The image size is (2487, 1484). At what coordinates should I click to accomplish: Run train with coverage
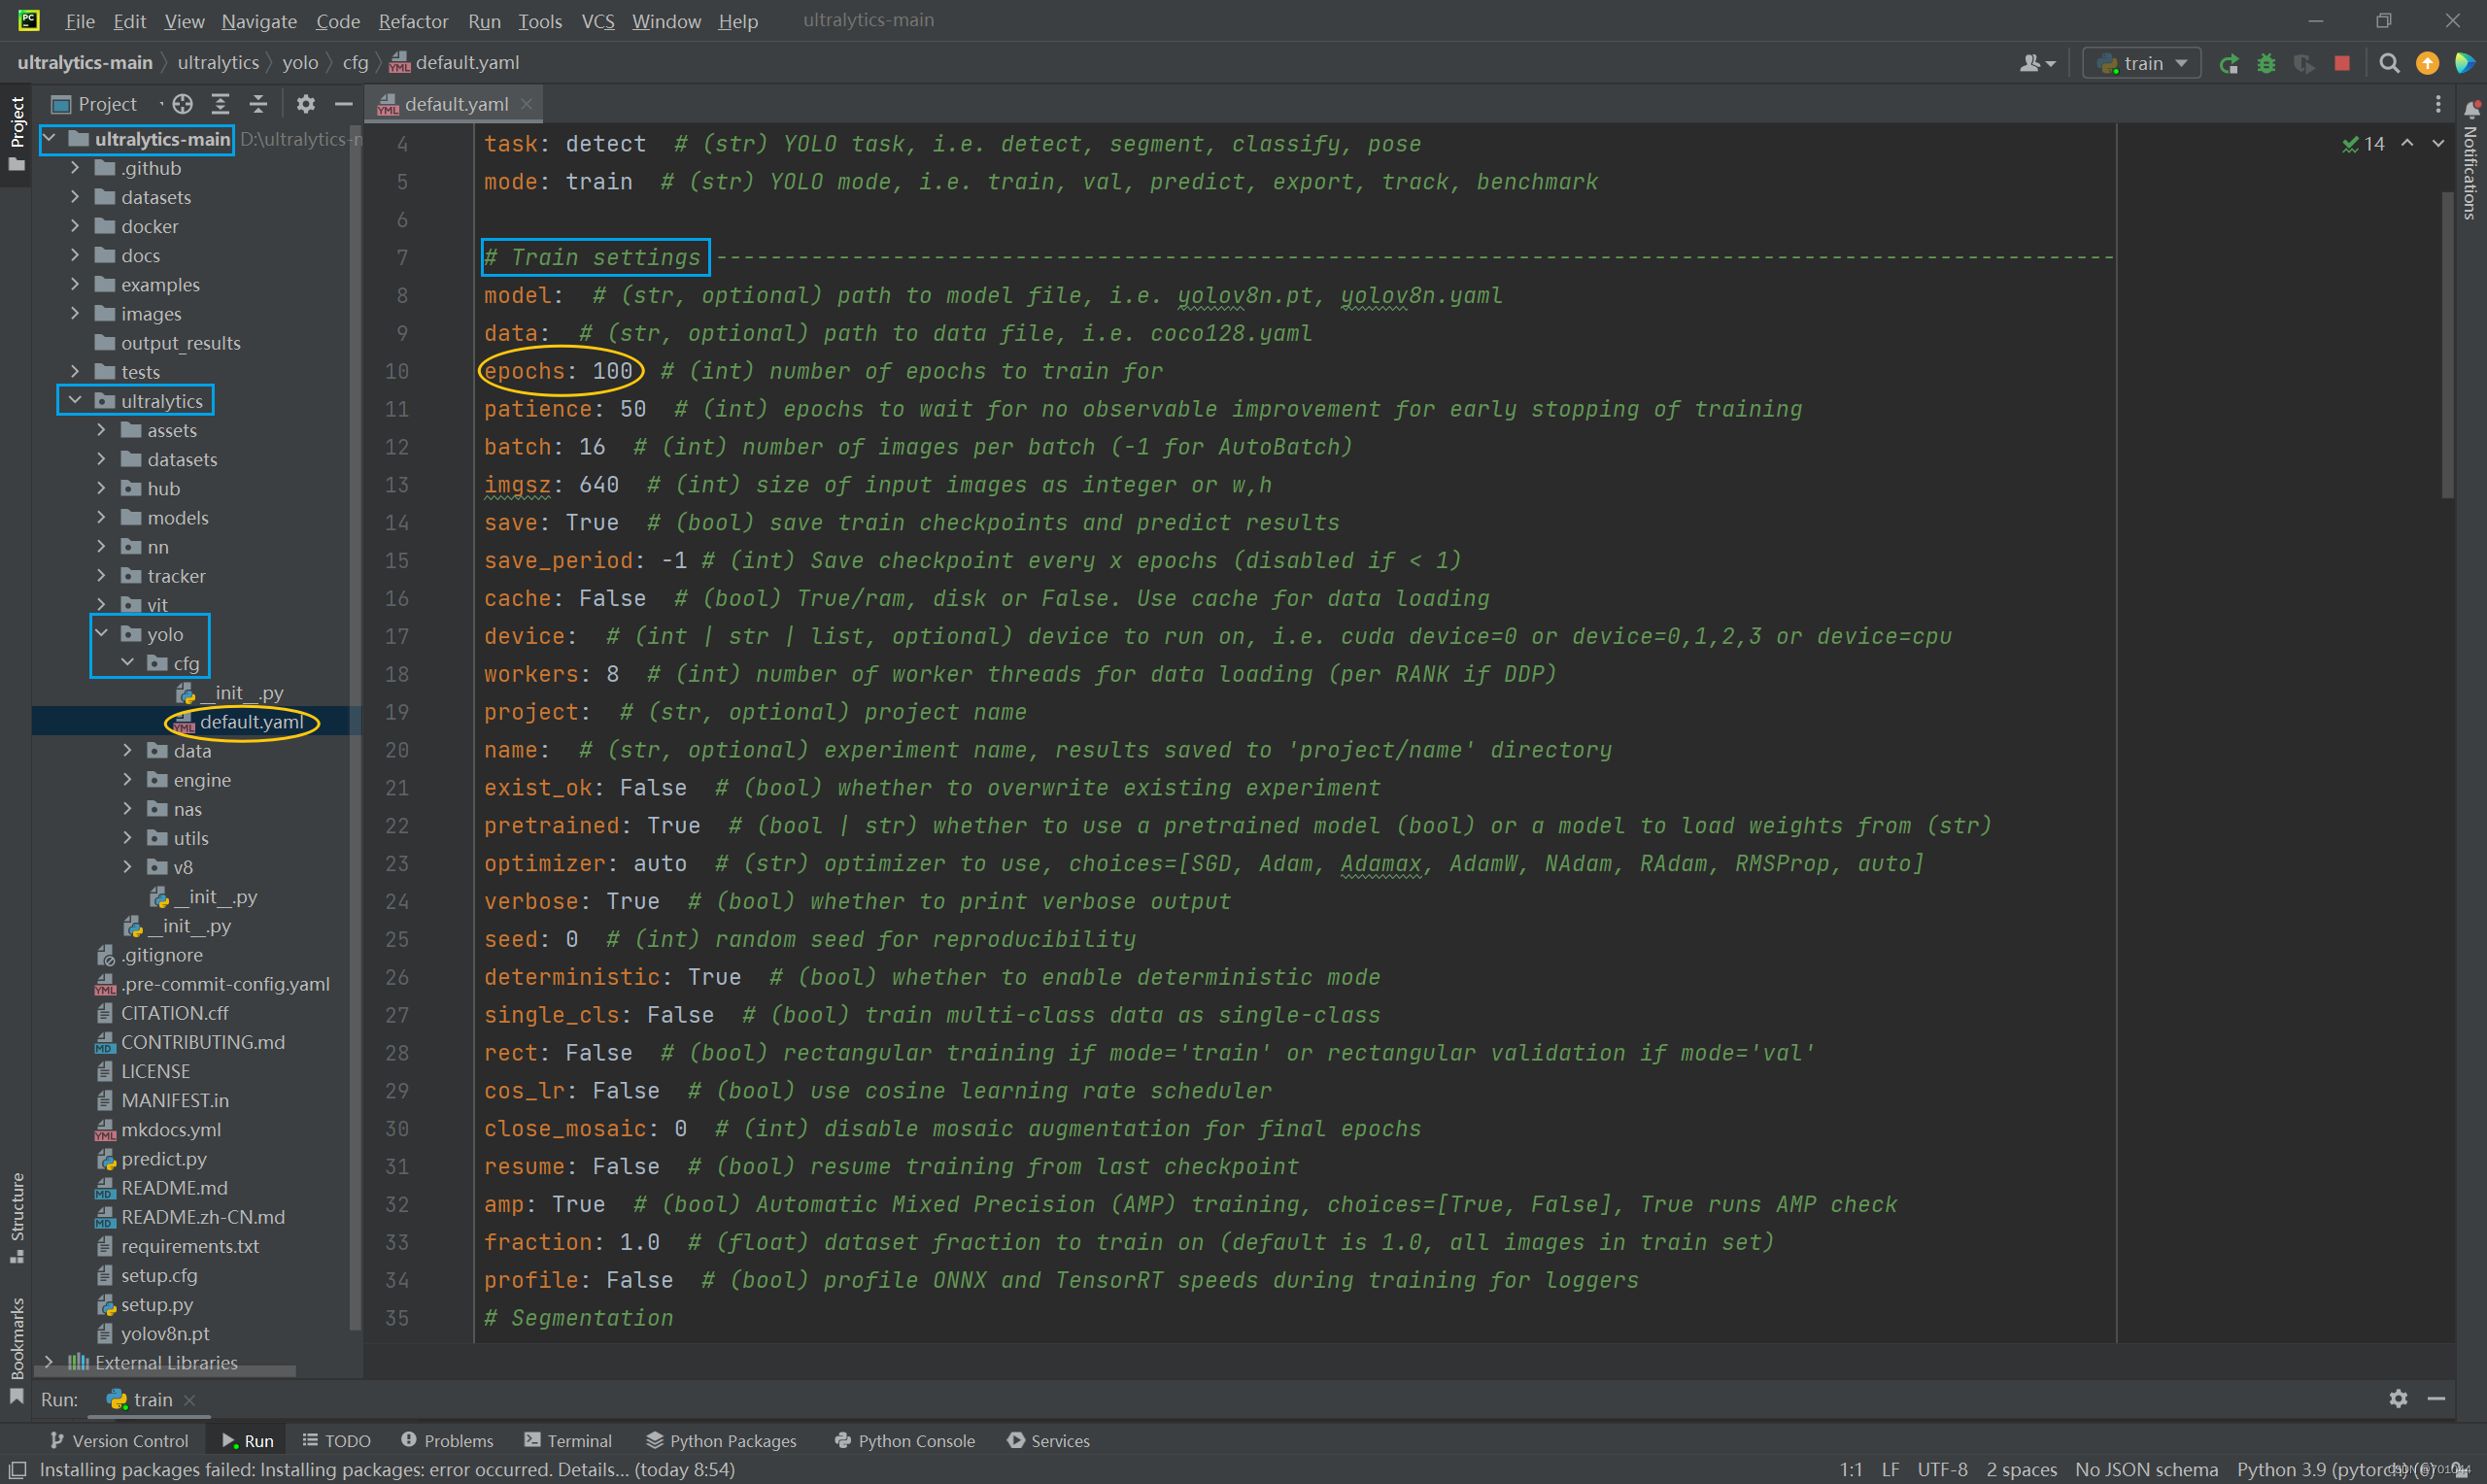tap(2304, 64)
